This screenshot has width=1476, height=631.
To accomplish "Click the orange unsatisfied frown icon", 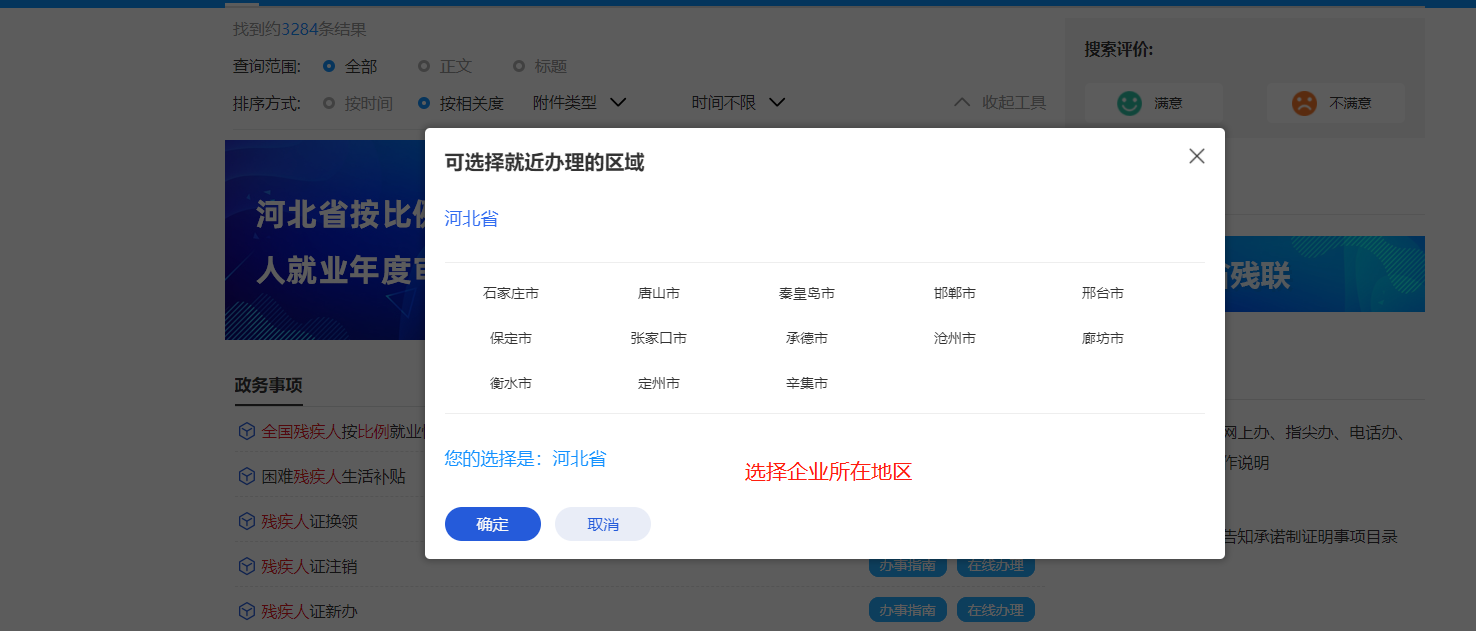I will 1304,103.
